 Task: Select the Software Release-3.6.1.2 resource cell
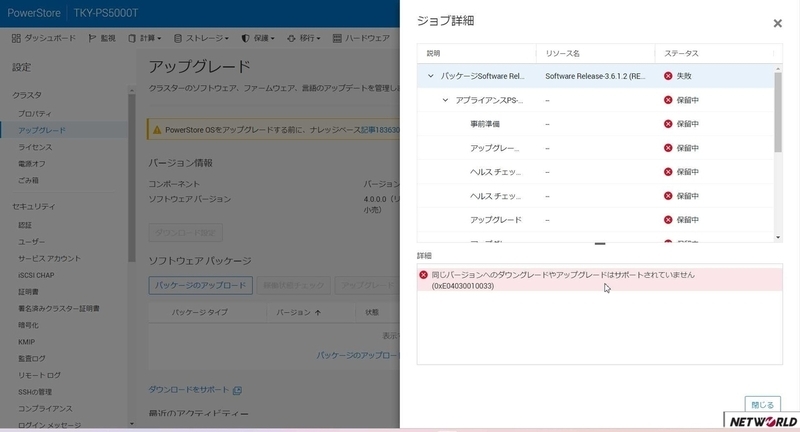595,76
